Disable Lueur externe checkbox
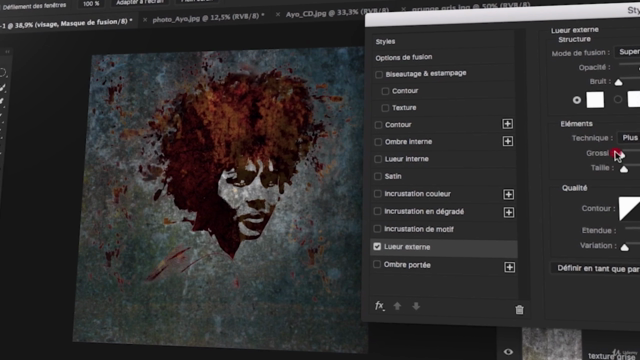 coord(377,247)
